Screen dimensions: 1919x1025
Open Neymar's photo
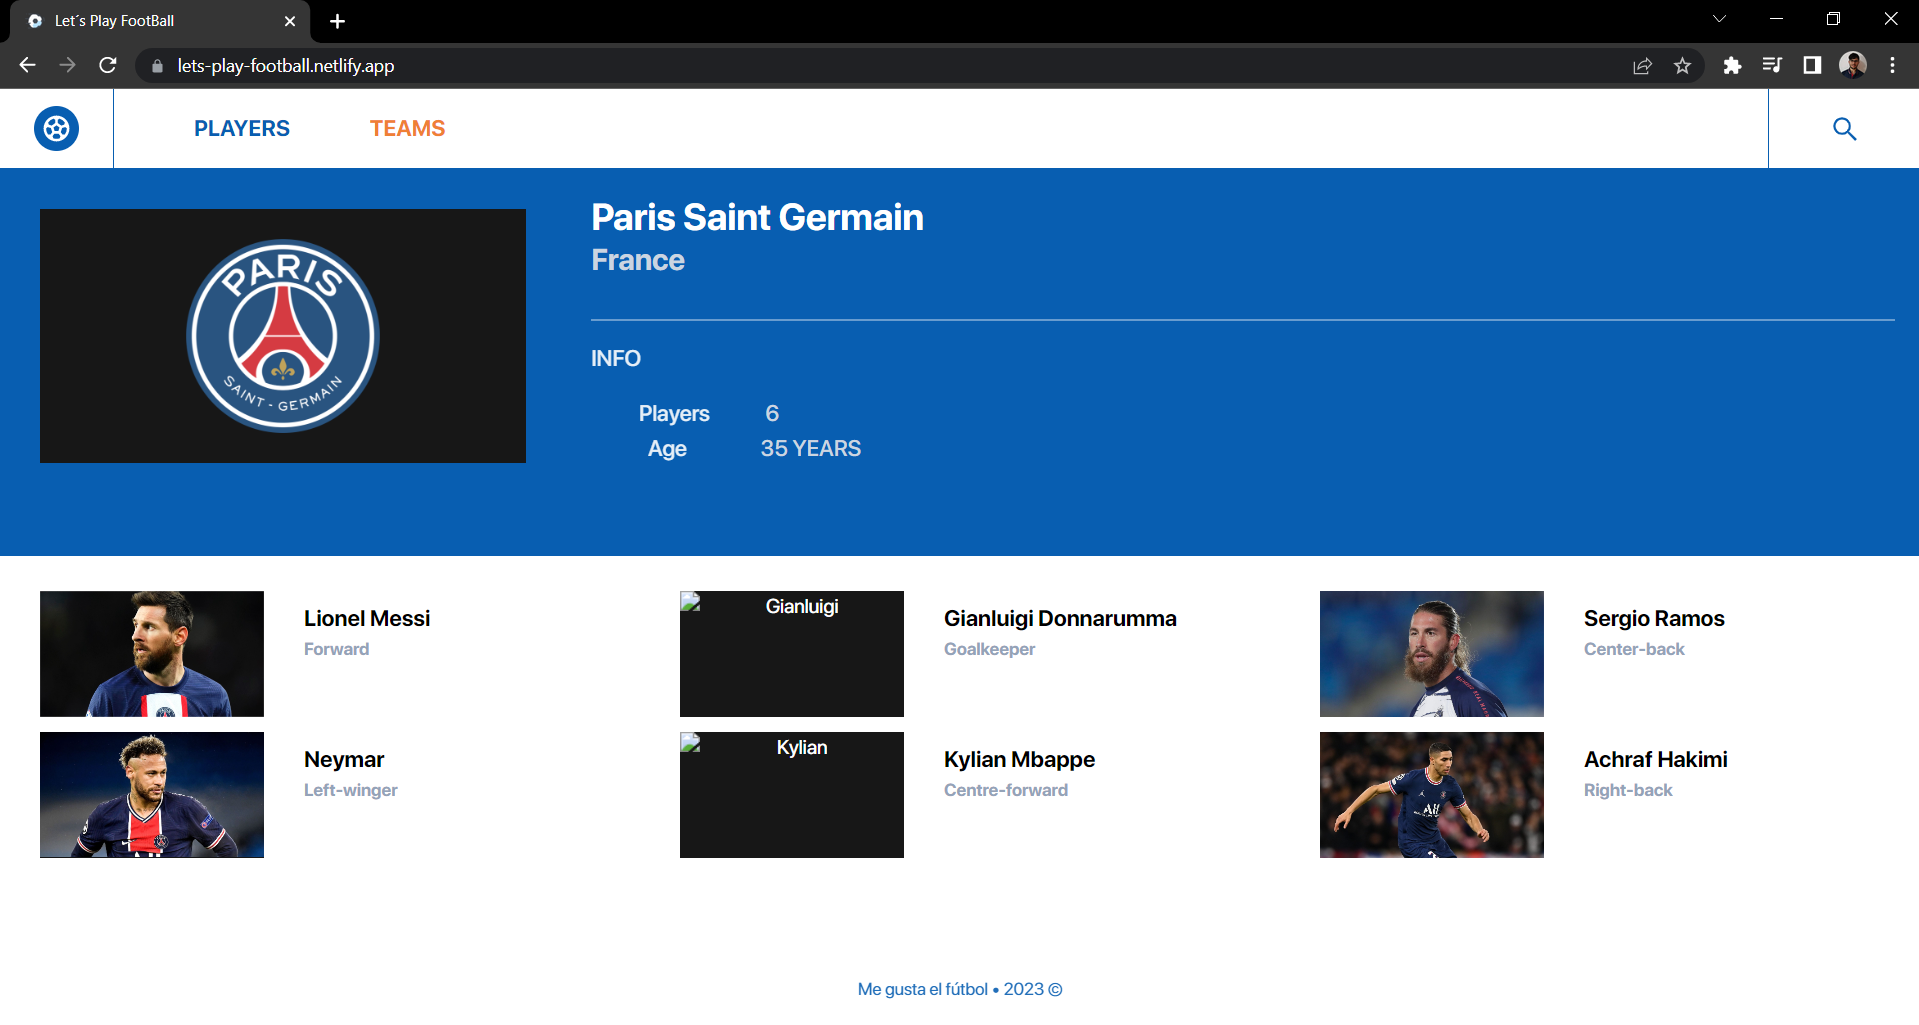pos(152,795)
